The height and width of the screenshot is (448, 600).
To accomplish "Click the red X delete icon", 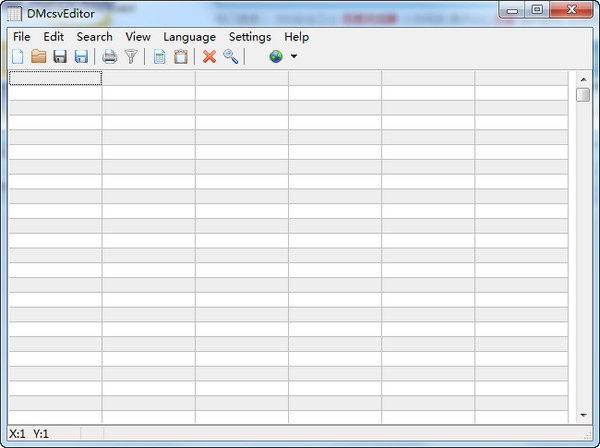I will click(x=209, y=57).
